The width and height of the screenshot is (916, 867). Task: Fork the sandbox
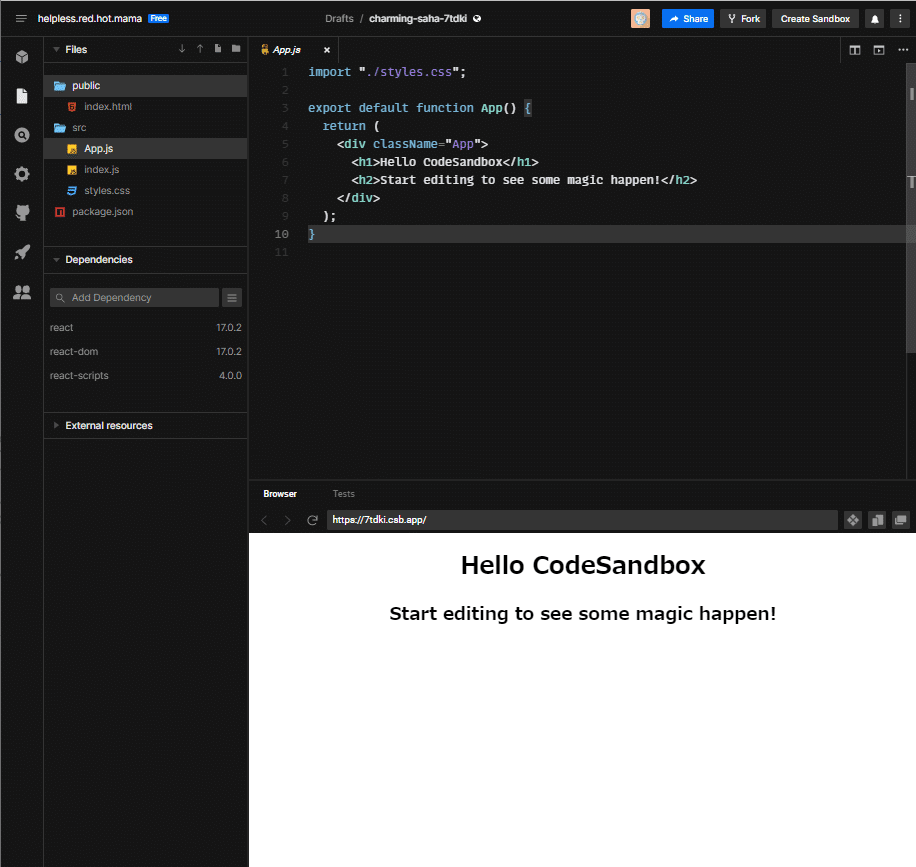click(743, 19)
